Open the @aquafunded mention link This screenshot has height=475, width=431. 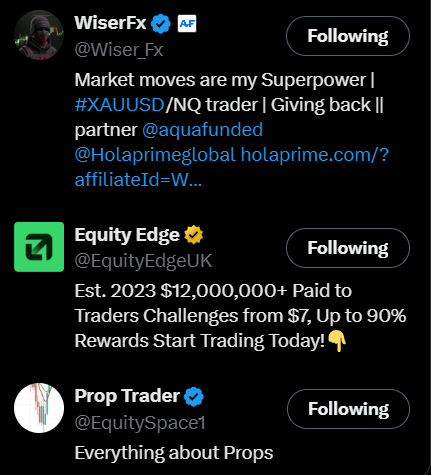click(x=203, y=130)
